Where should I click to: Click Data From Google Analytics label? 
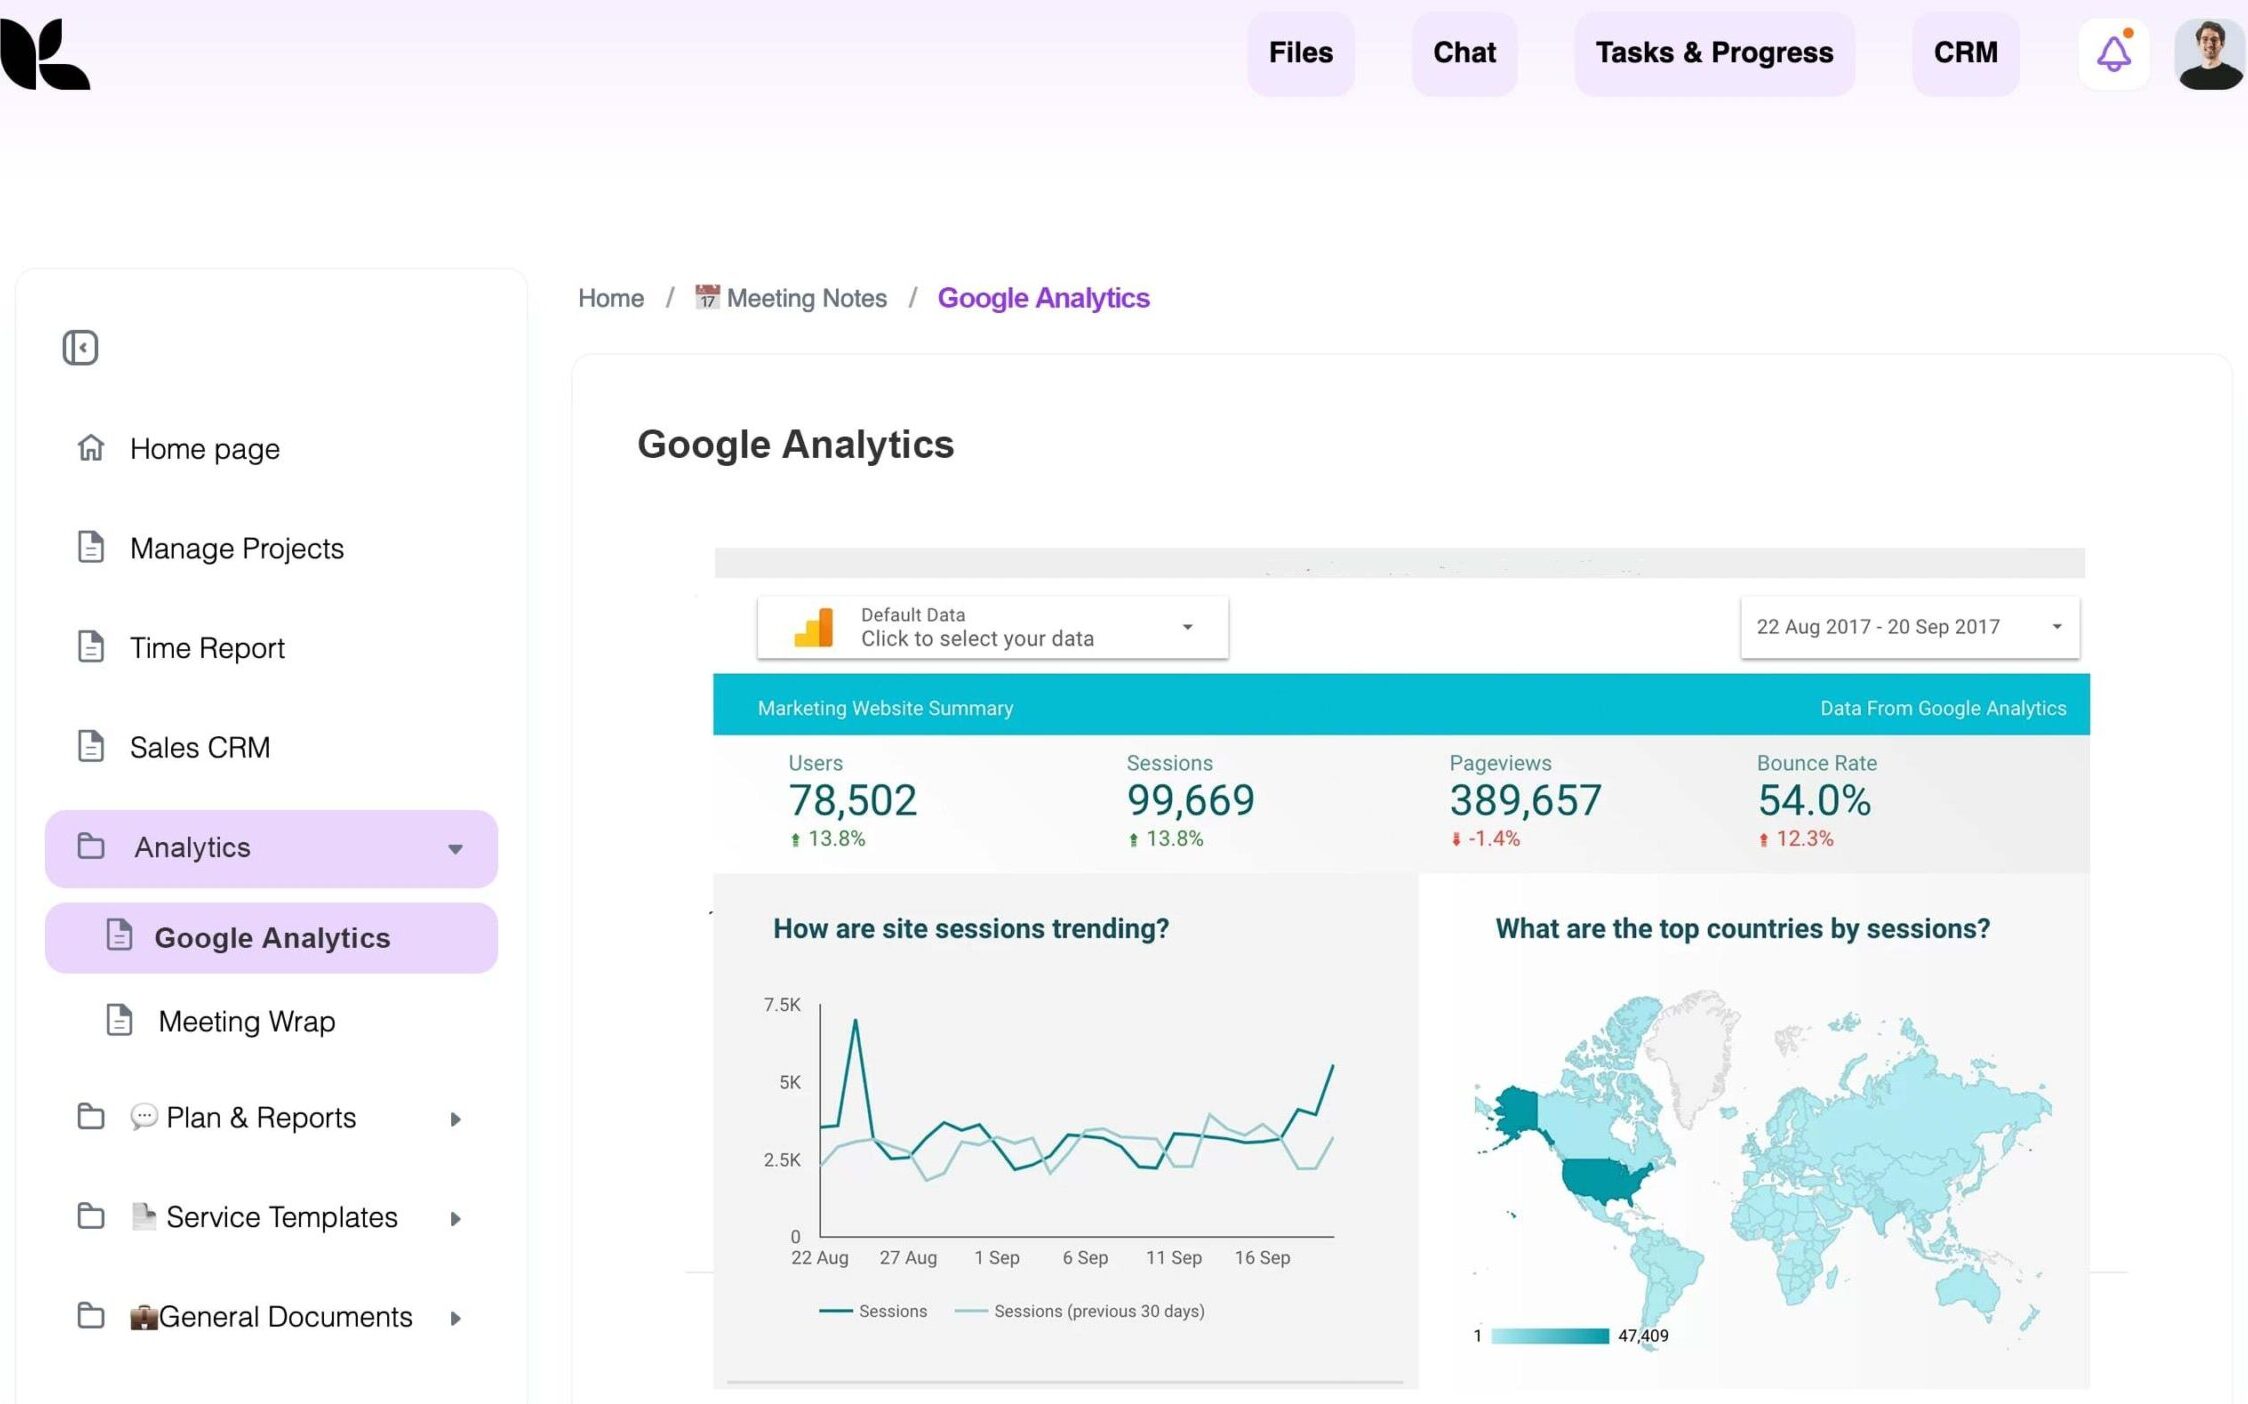(x=1943, y=708)
